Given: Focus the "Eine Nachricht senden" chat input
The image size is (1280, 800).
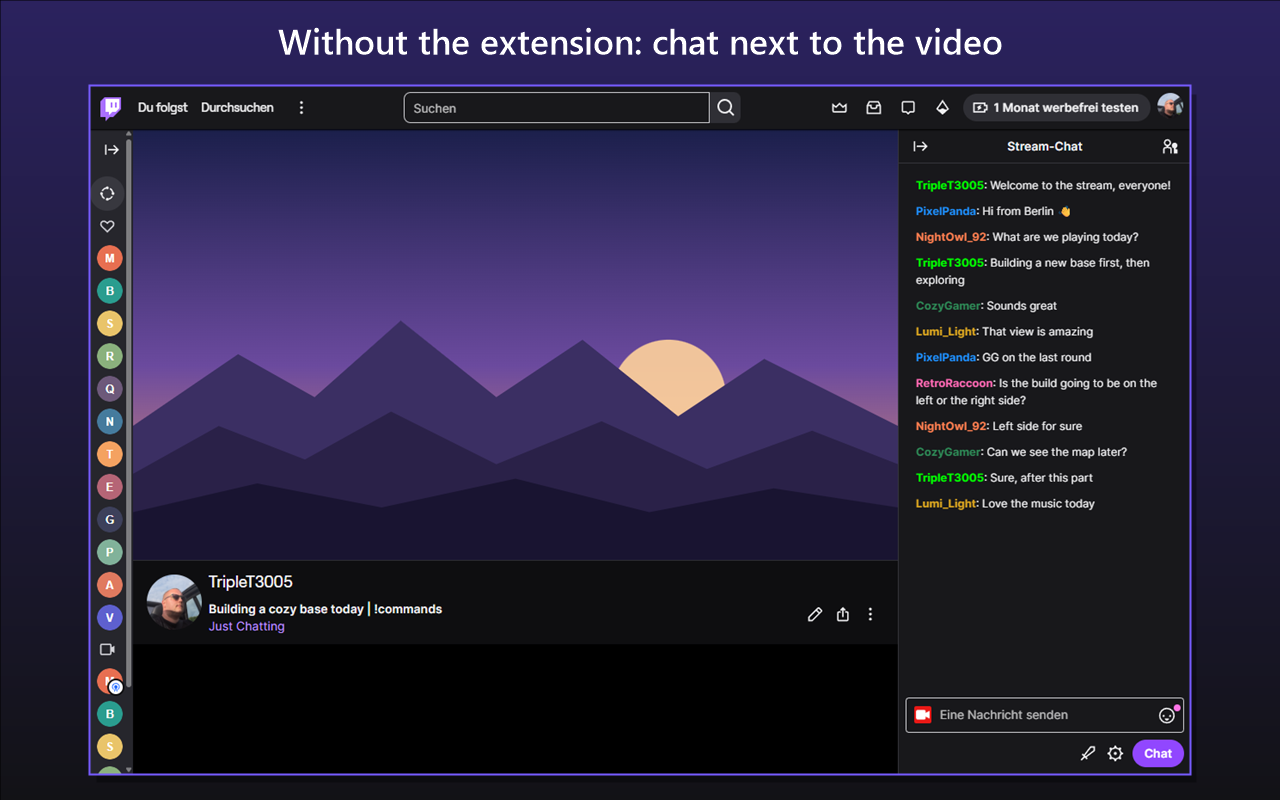Looking at the screenshot, I should pos(1045,715).
